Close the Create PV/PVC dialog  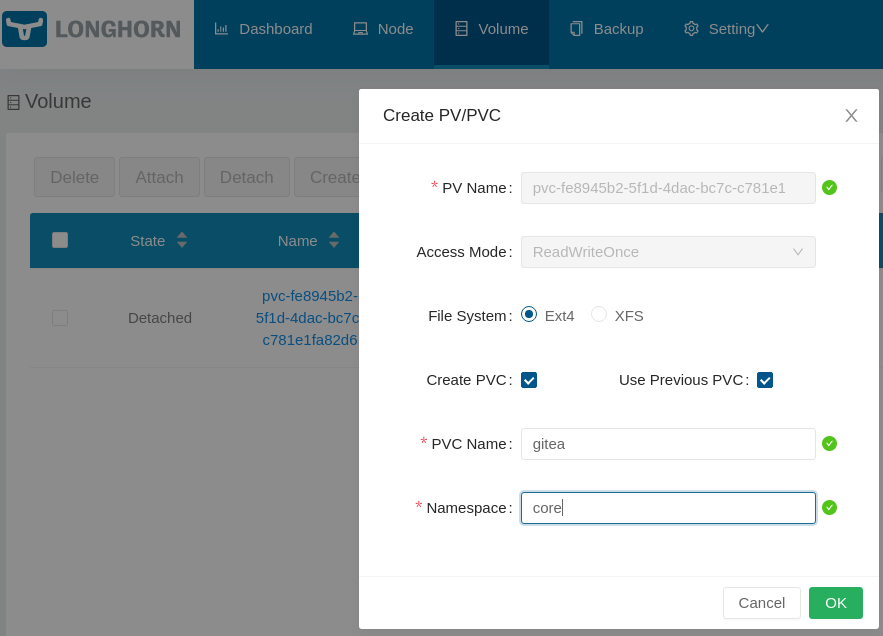pyautogui.click(x=851, y=115)
